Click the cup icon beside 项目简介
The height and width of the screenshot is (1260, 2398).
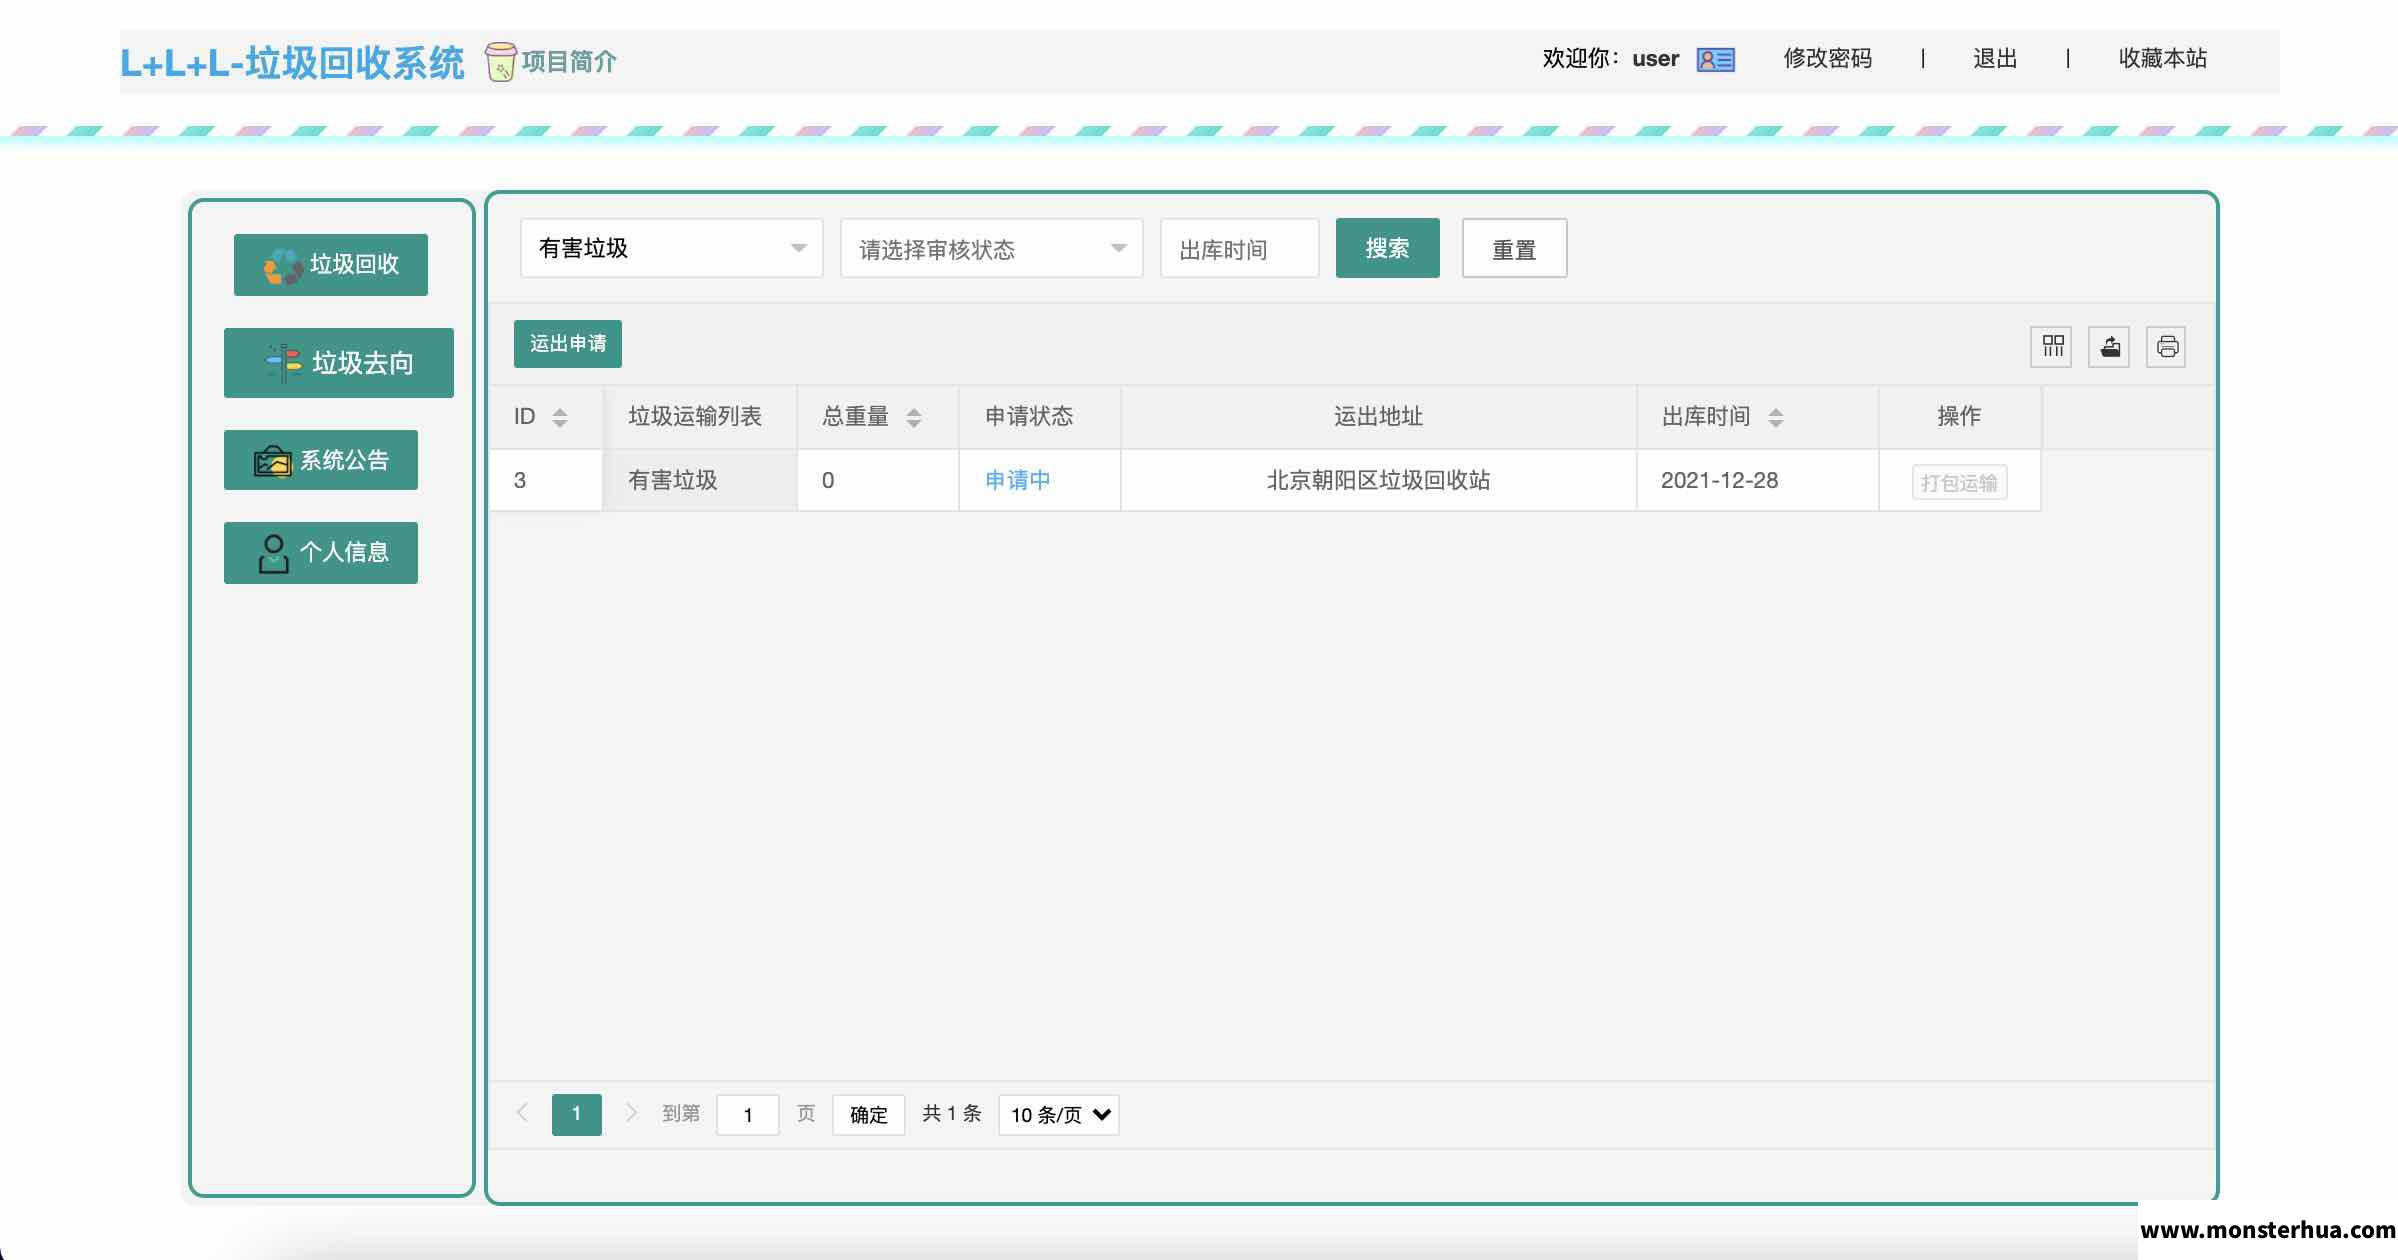[x=501, y=61]
